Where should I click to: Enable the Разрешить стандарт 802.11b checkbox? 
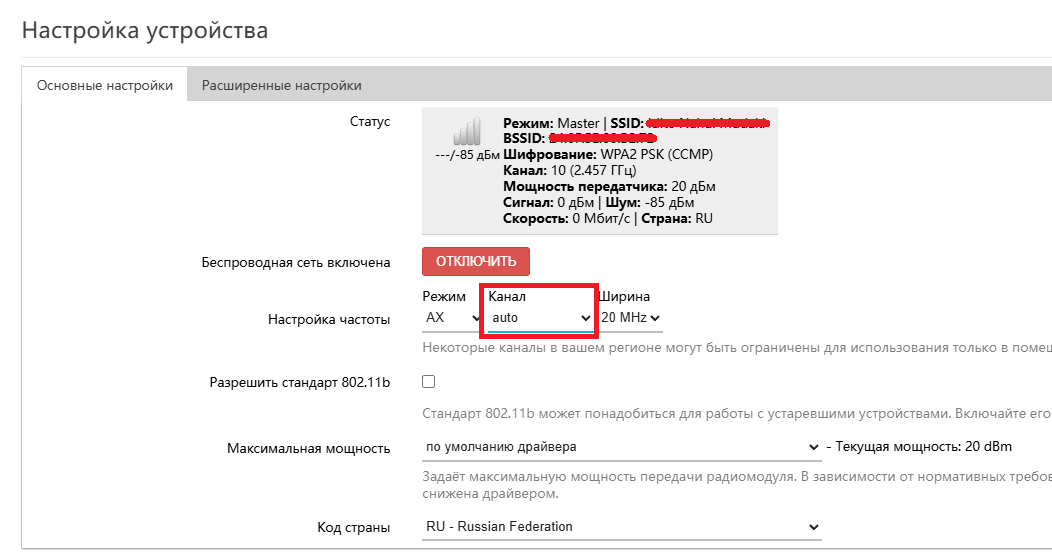tap(429, 382)
